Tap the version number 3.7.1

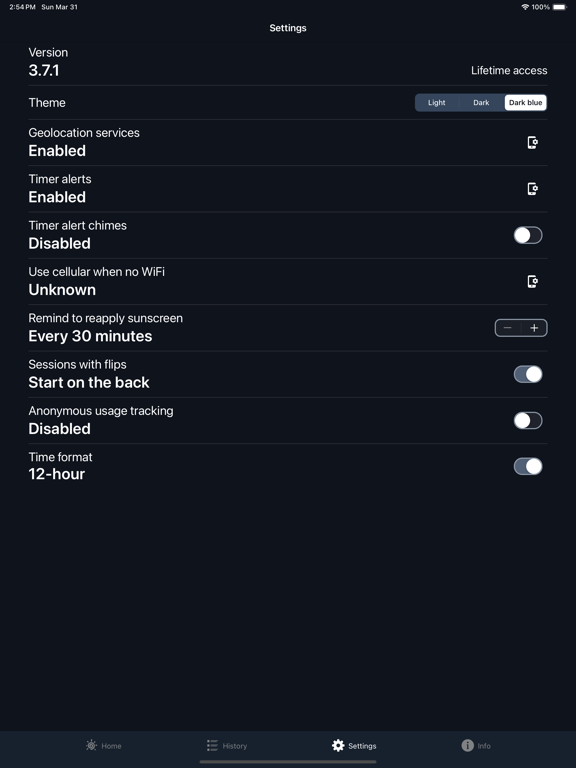[x=44, y=71]
